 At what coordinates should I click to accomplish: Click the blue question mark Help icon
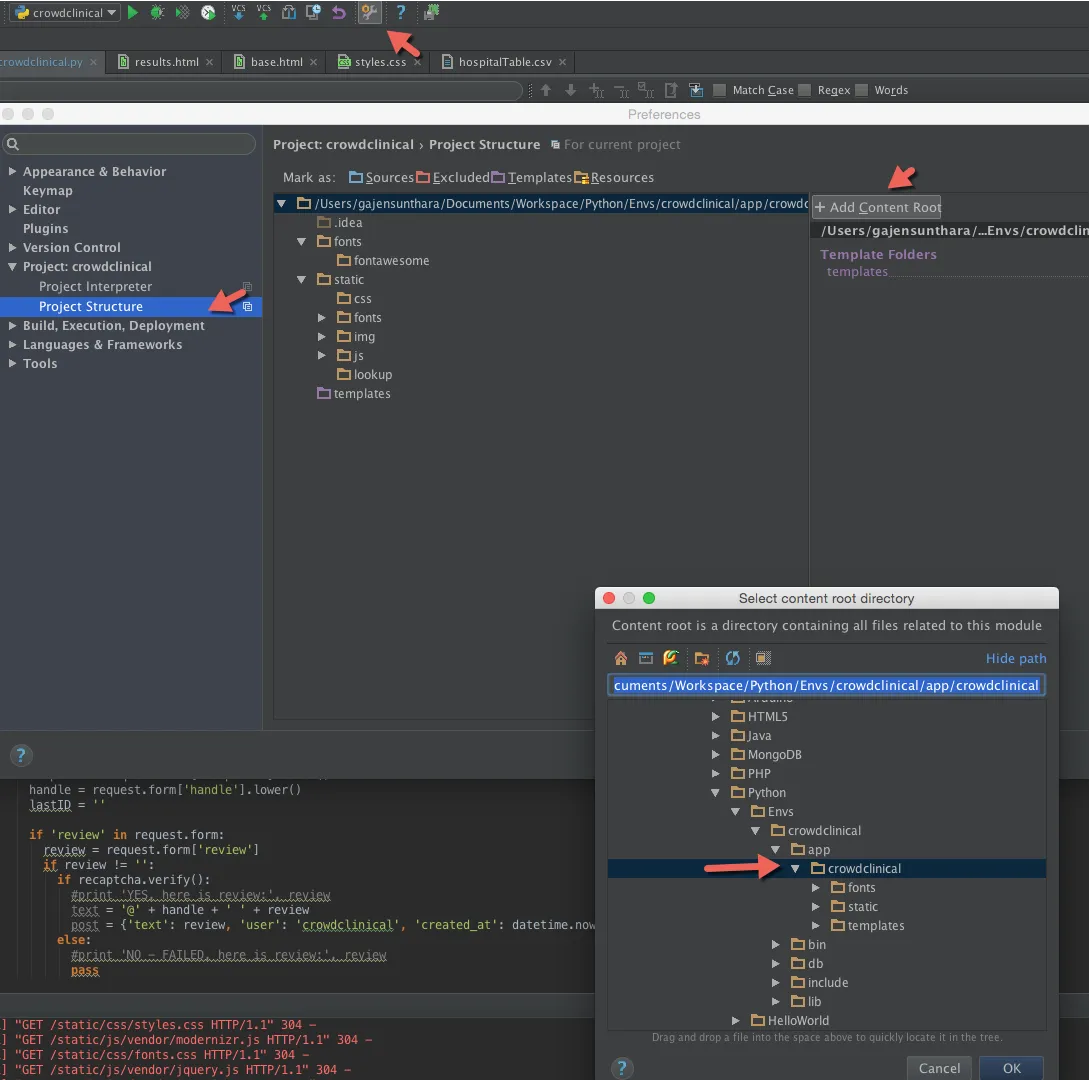tap(401, 13)
